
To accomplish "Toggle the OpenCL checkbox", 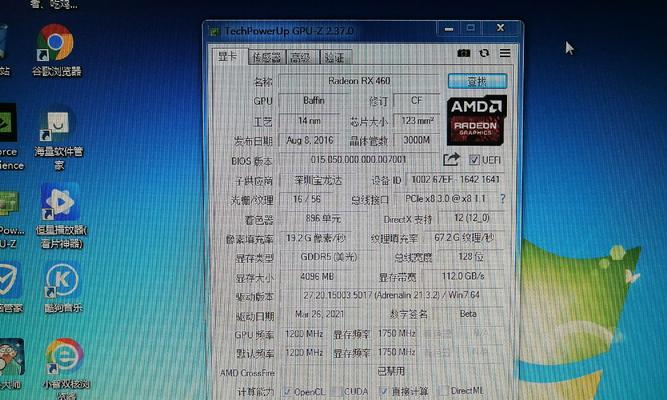I will coord(287,391).
